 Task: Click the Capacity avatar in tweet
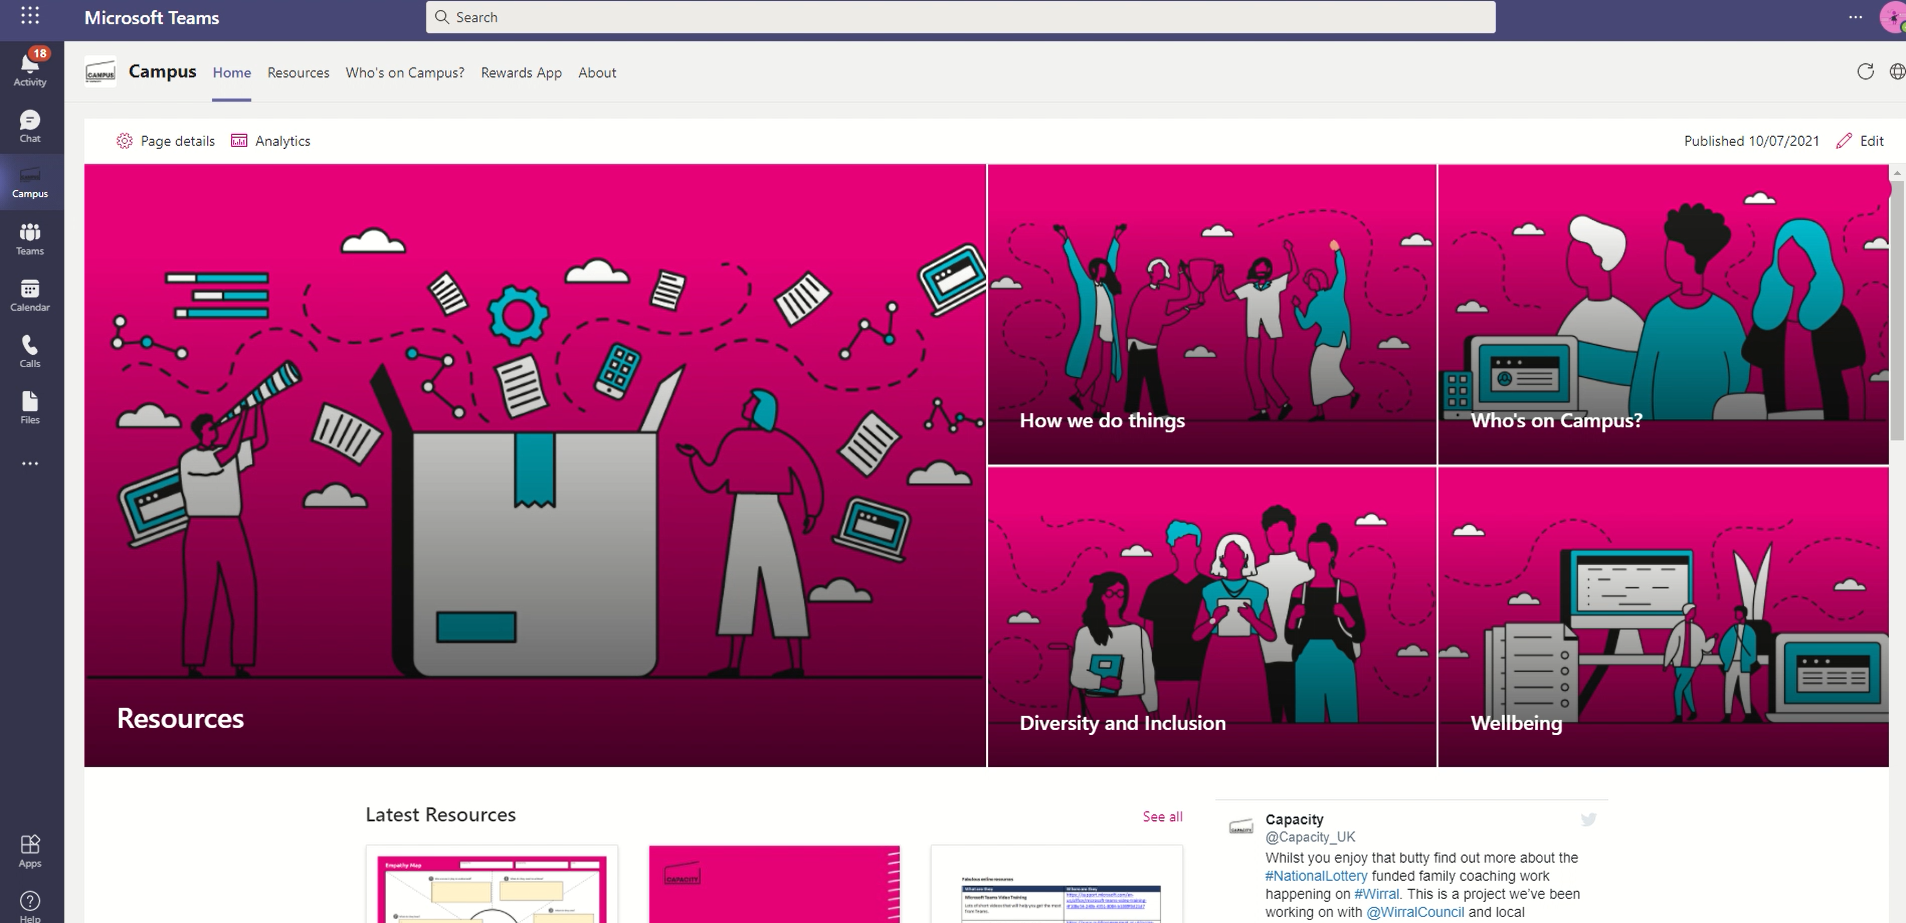point(1241,827)
